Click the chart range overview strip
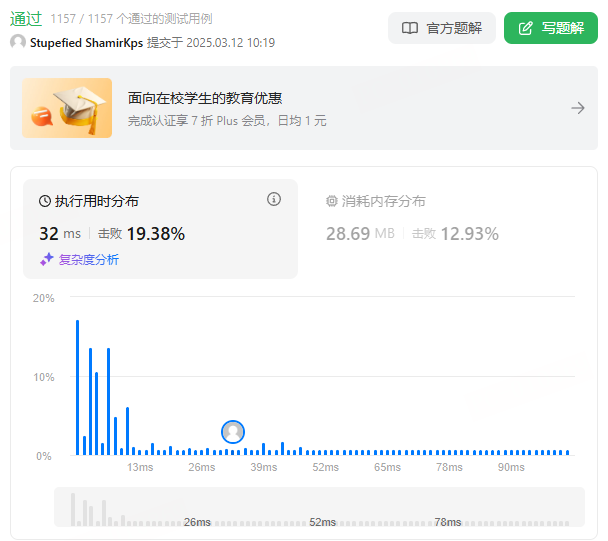Screen dimensions: 608x541 [x=319, y=507]
